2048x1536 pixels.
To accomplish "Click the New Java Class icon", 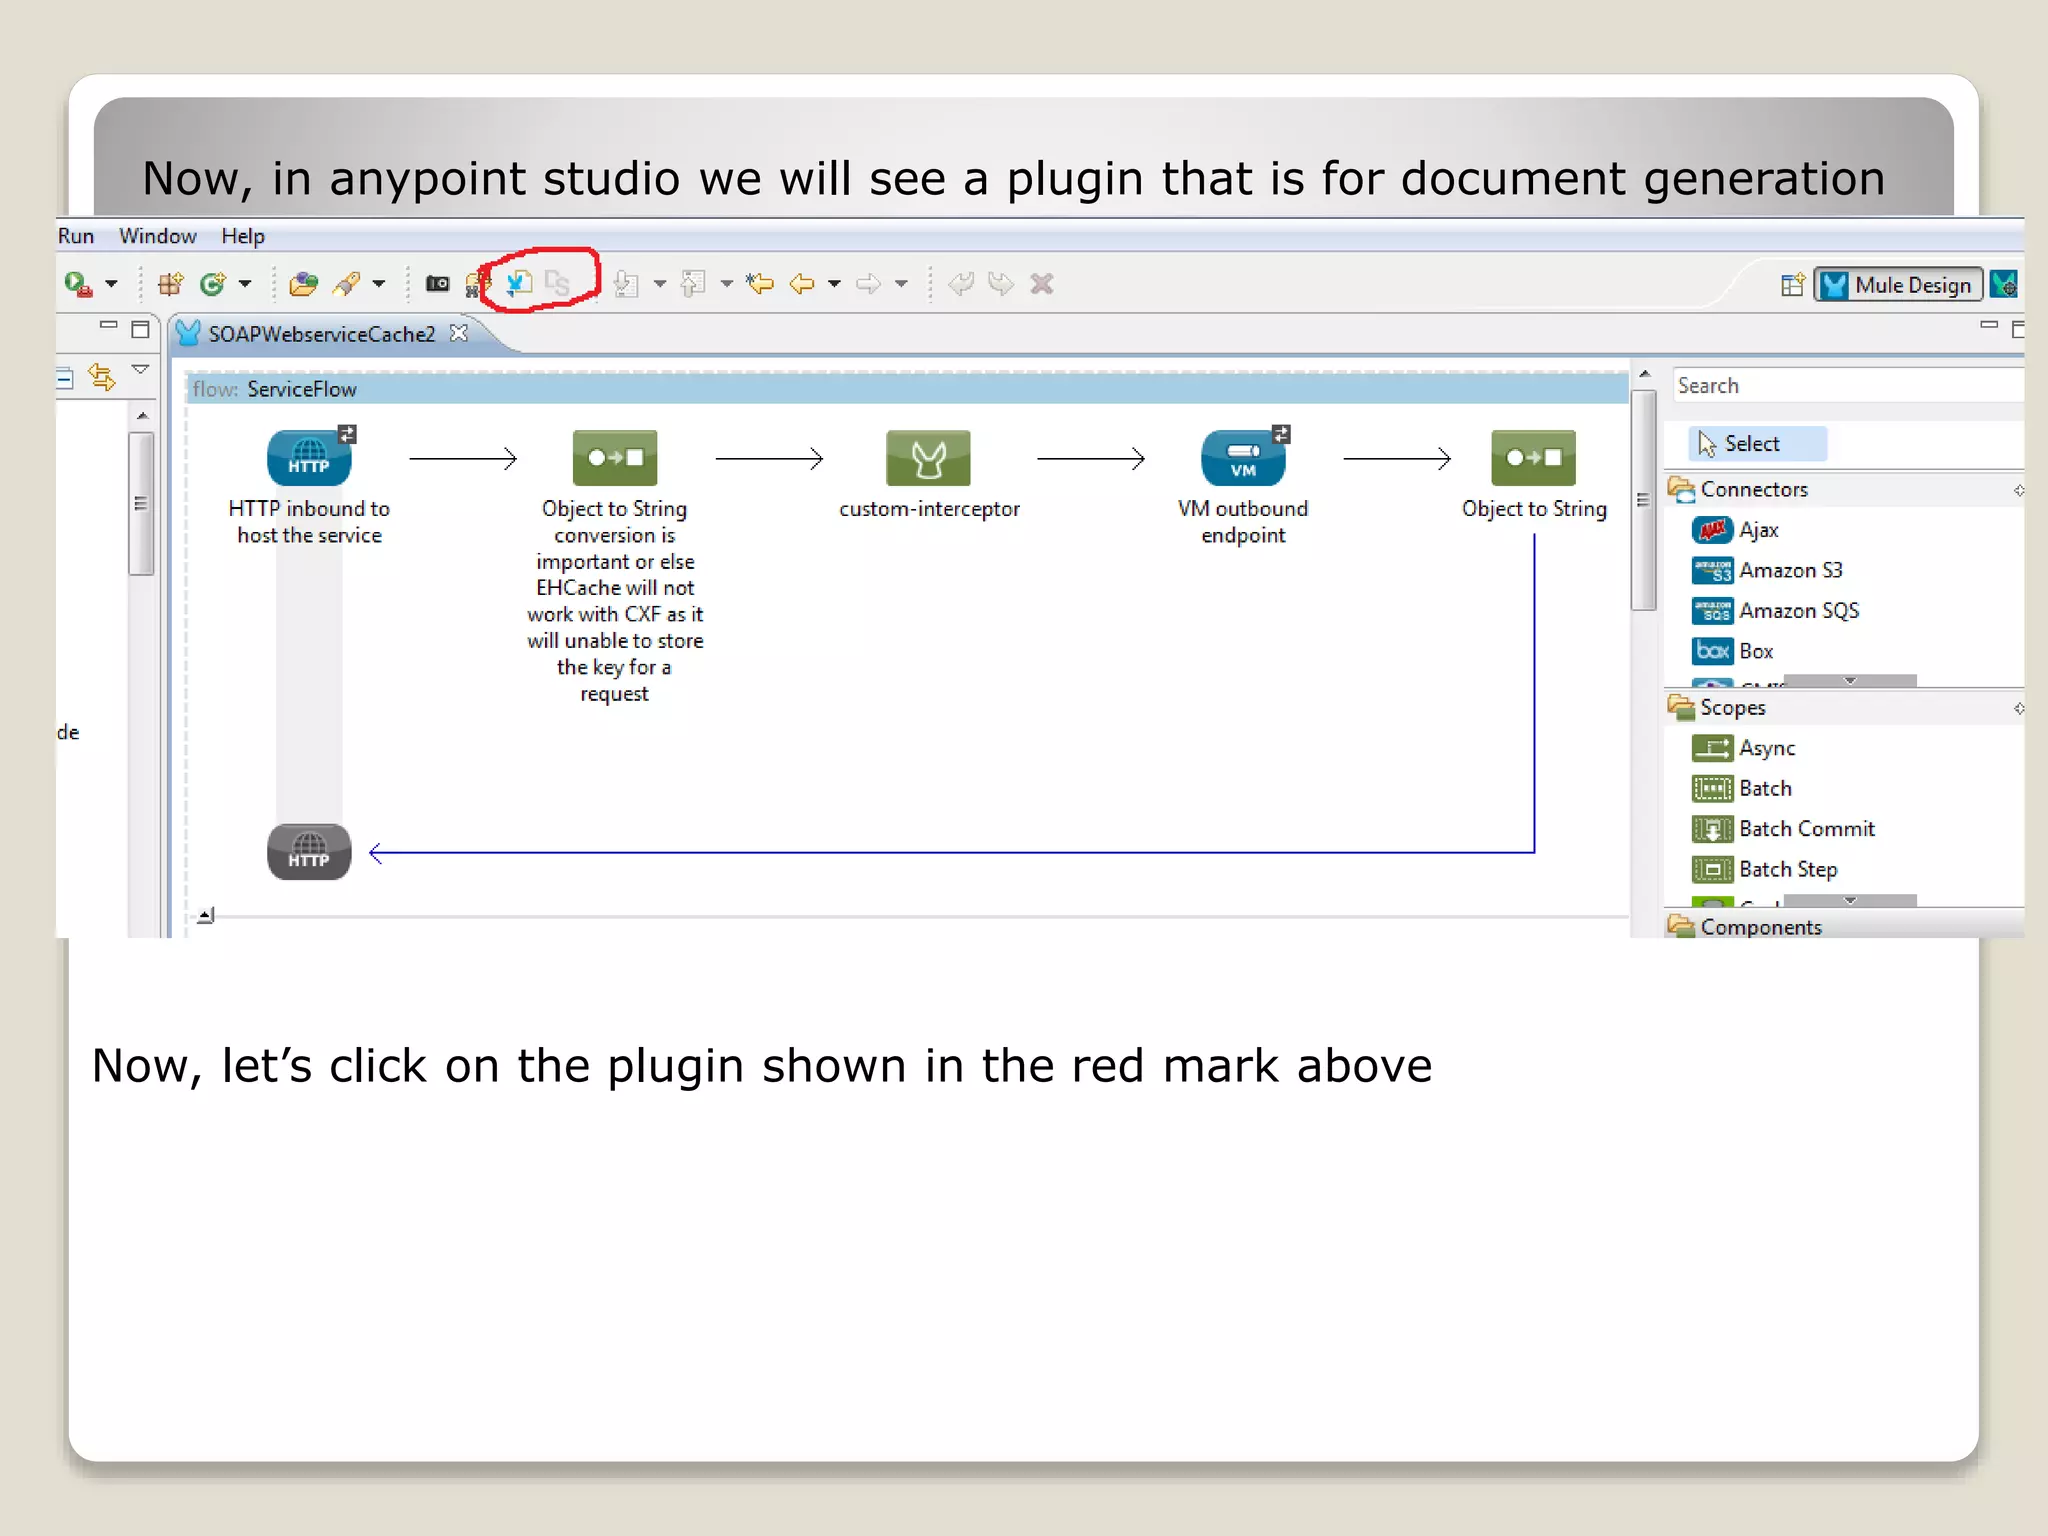I will coord(212,284).
